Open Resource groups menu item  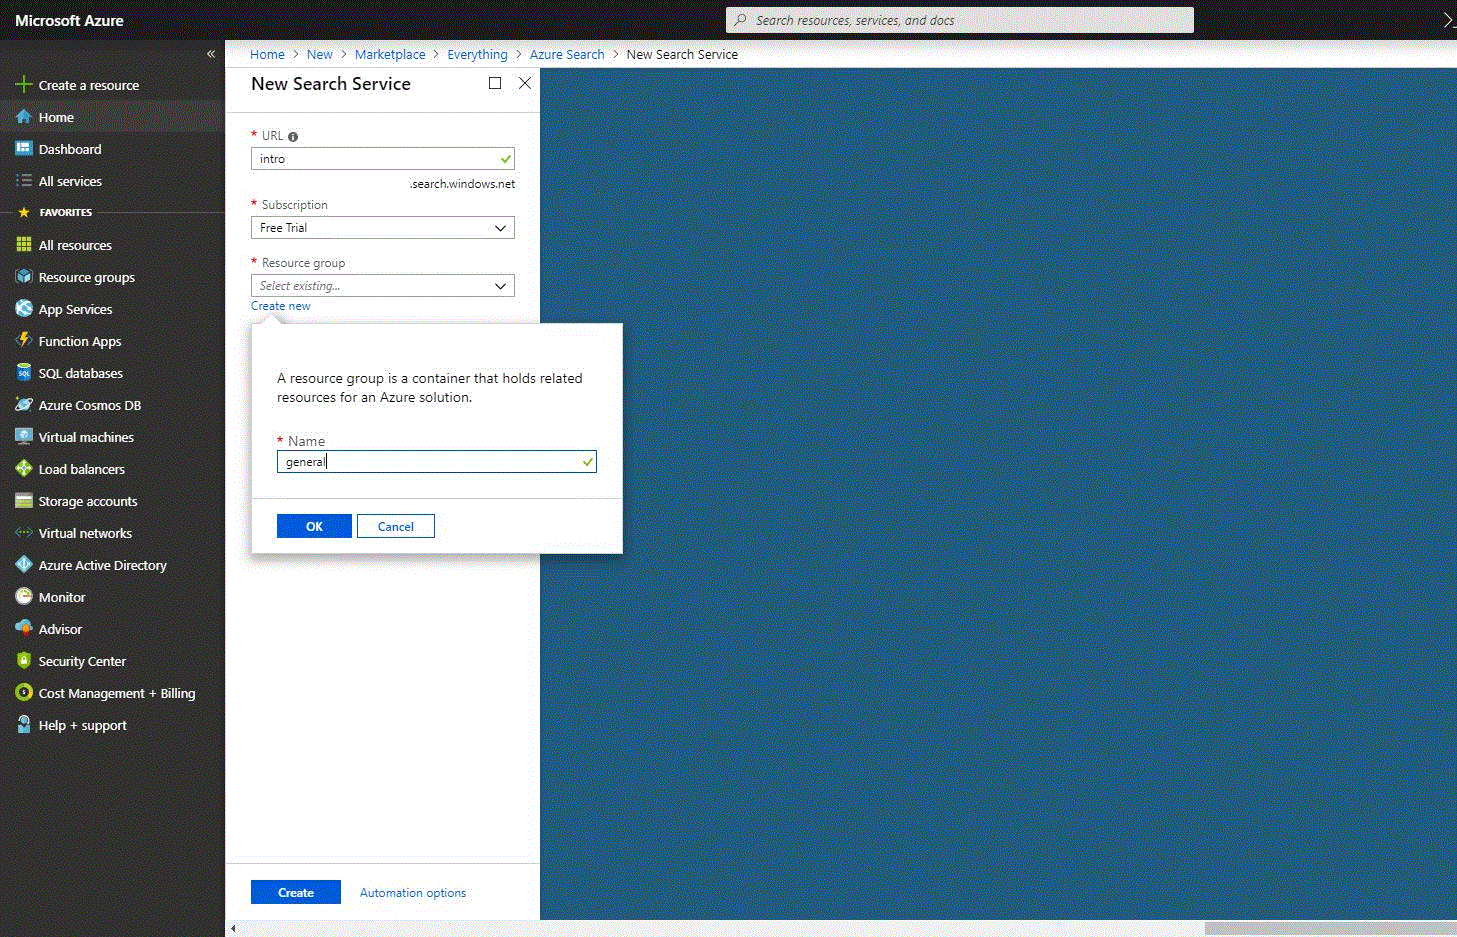112,277
